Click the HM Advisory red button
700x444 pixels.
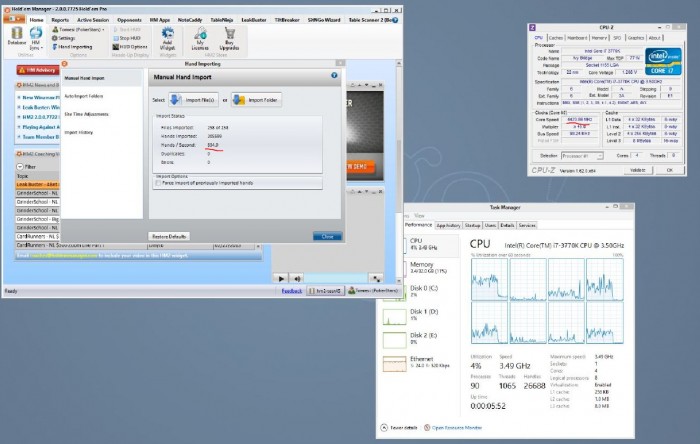pos(38,70)
